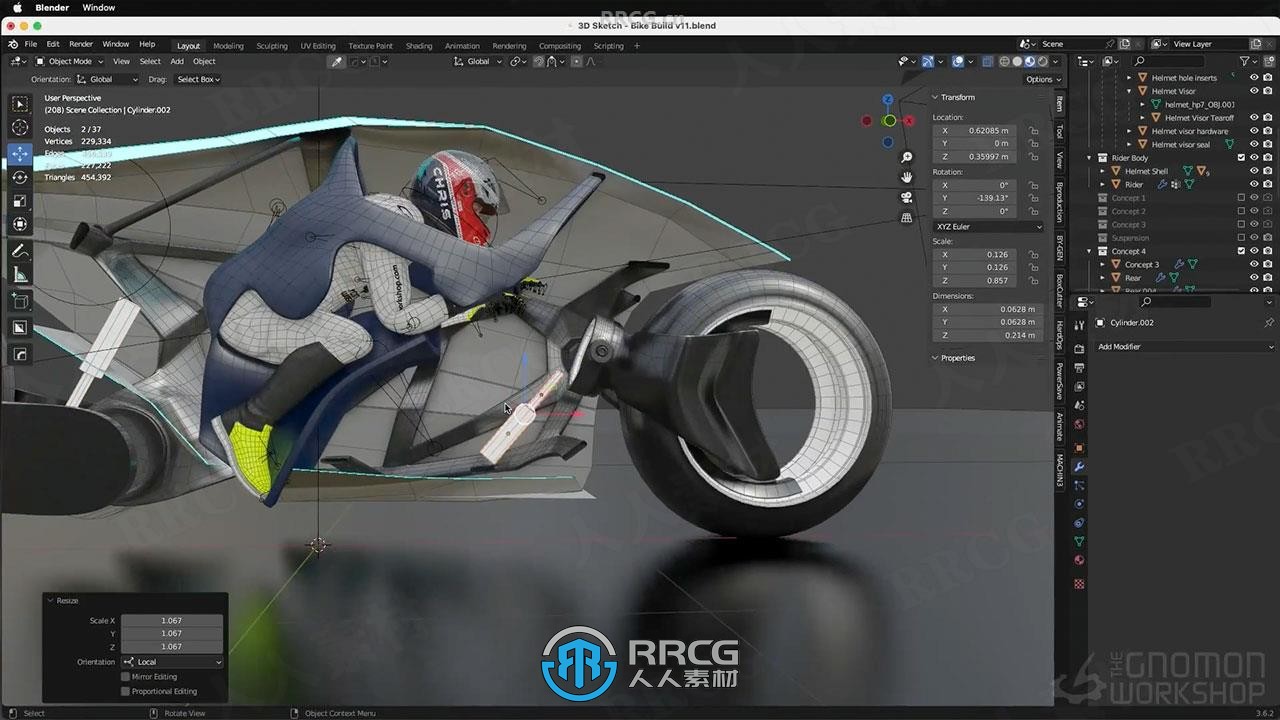Switch to the Shading workspace tab
This screenshot has height=720, width=1280.
[419, 46]
